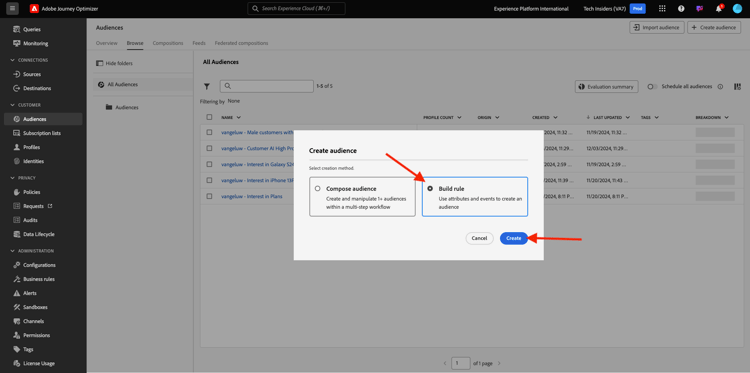Collapse the Privacy sidebar section
The image size is (750, 373).
coord(13,178)
